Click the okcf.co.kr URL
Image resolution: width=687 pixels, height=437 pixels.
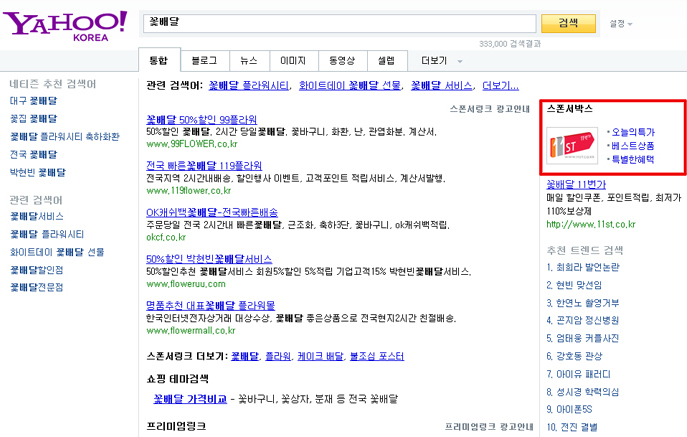pyautogui.click(x=166, y=237)
